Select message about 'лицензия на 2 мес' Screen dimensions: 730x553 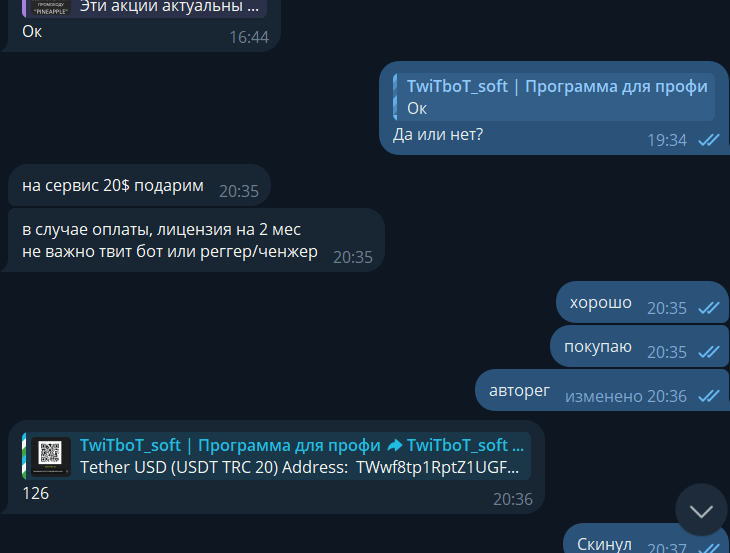tap(196, 240)
